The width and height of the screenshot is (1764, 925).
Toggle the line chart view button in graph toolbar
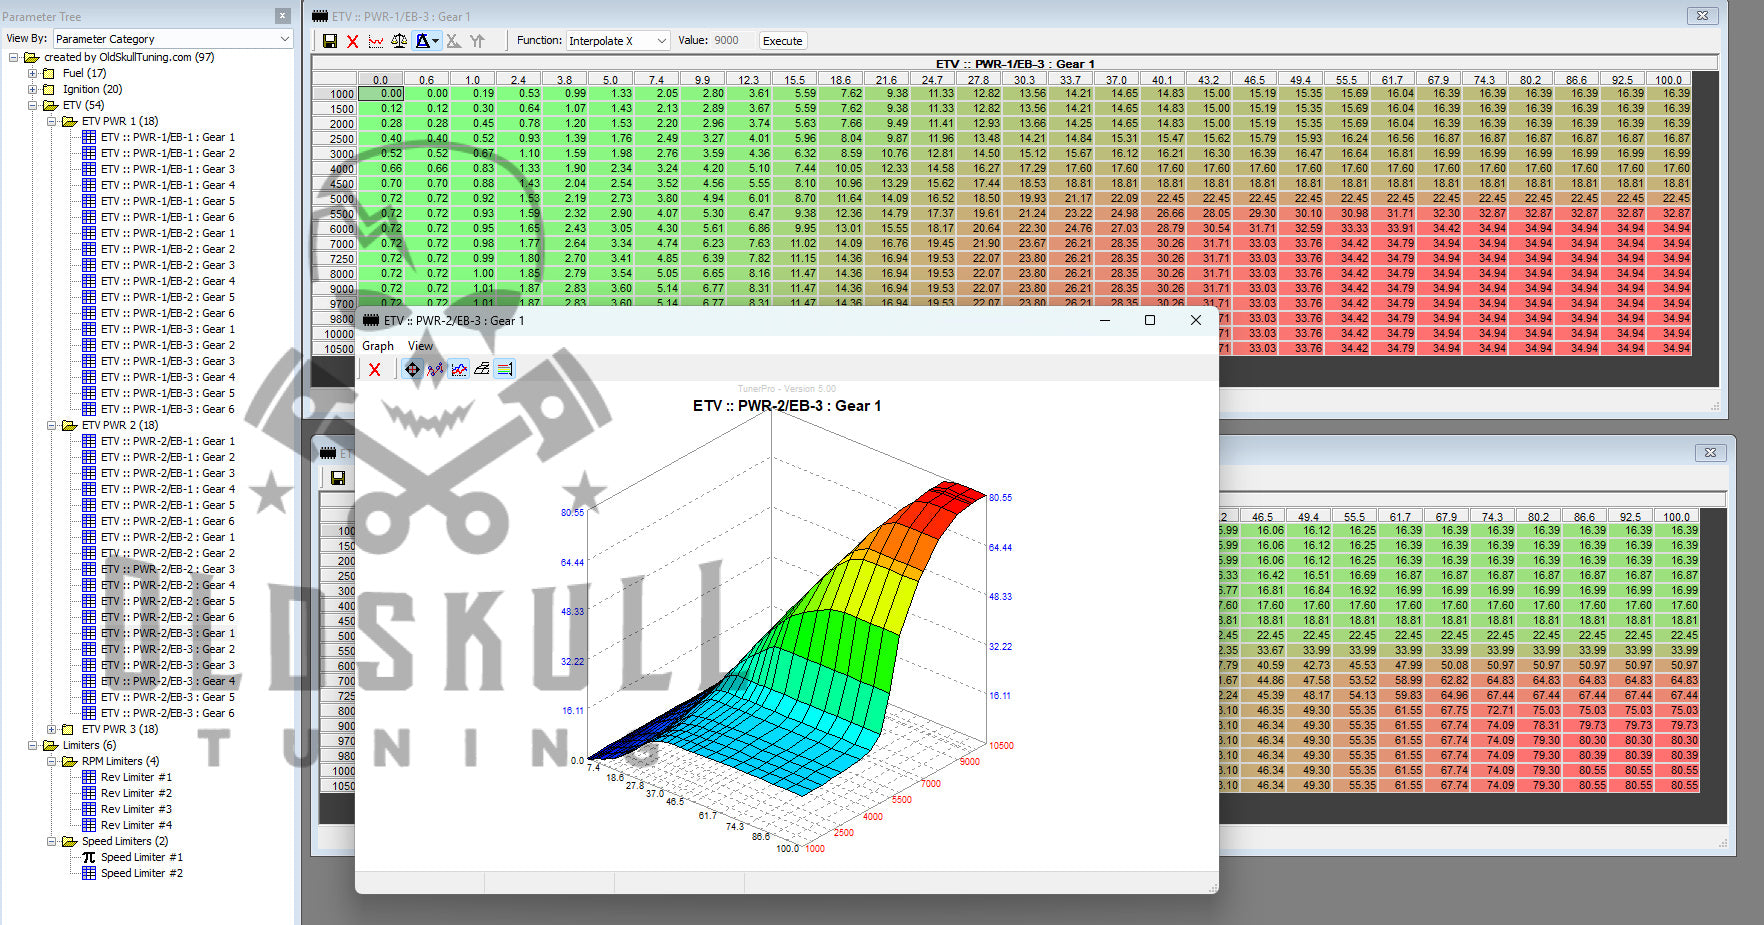click(459, 370)
